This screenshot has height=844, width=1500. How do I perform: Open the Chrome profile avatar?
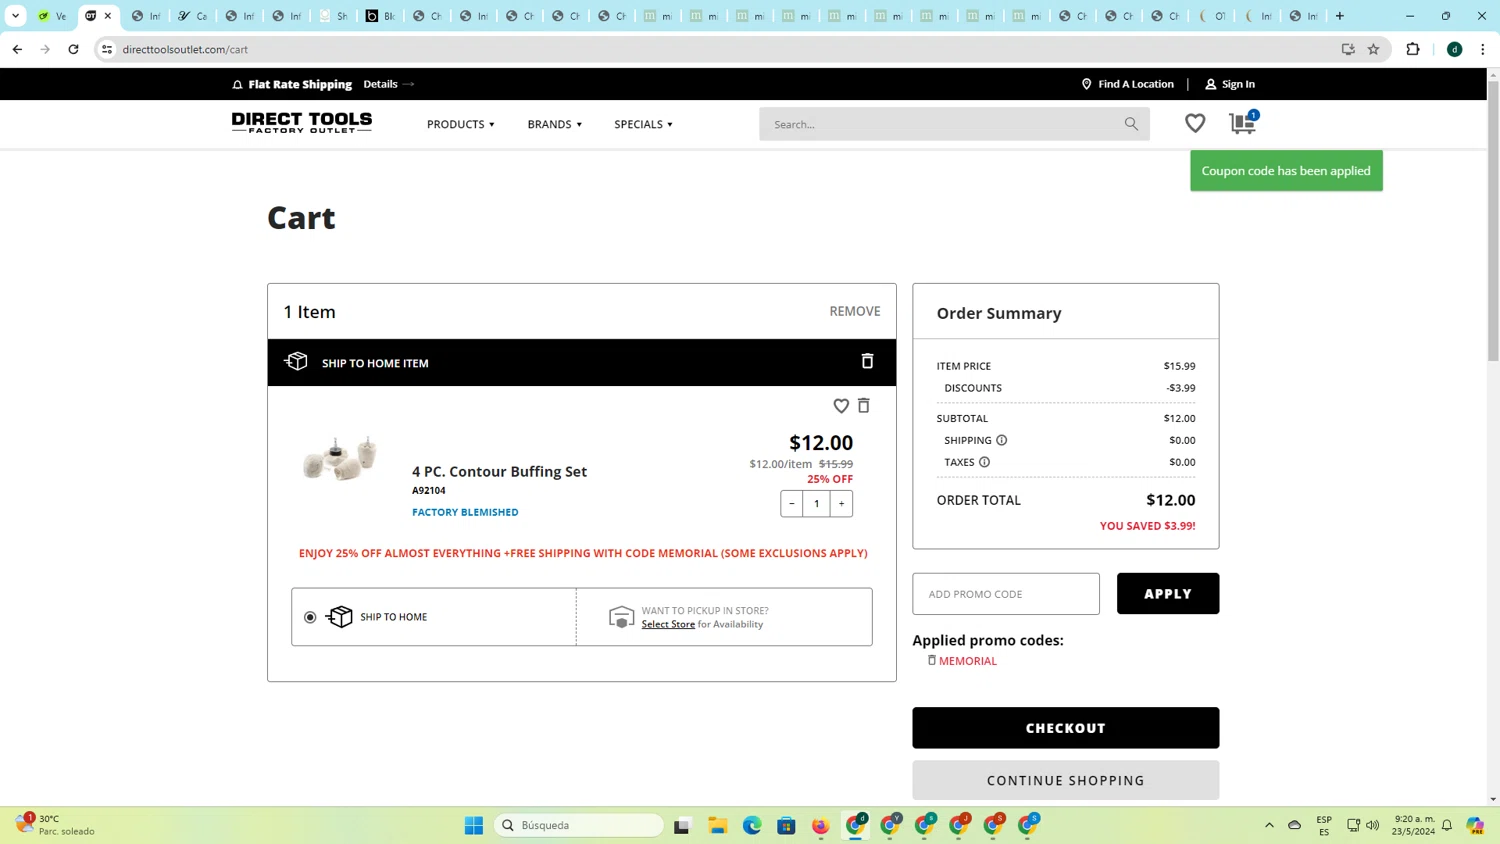[1455, 49]
